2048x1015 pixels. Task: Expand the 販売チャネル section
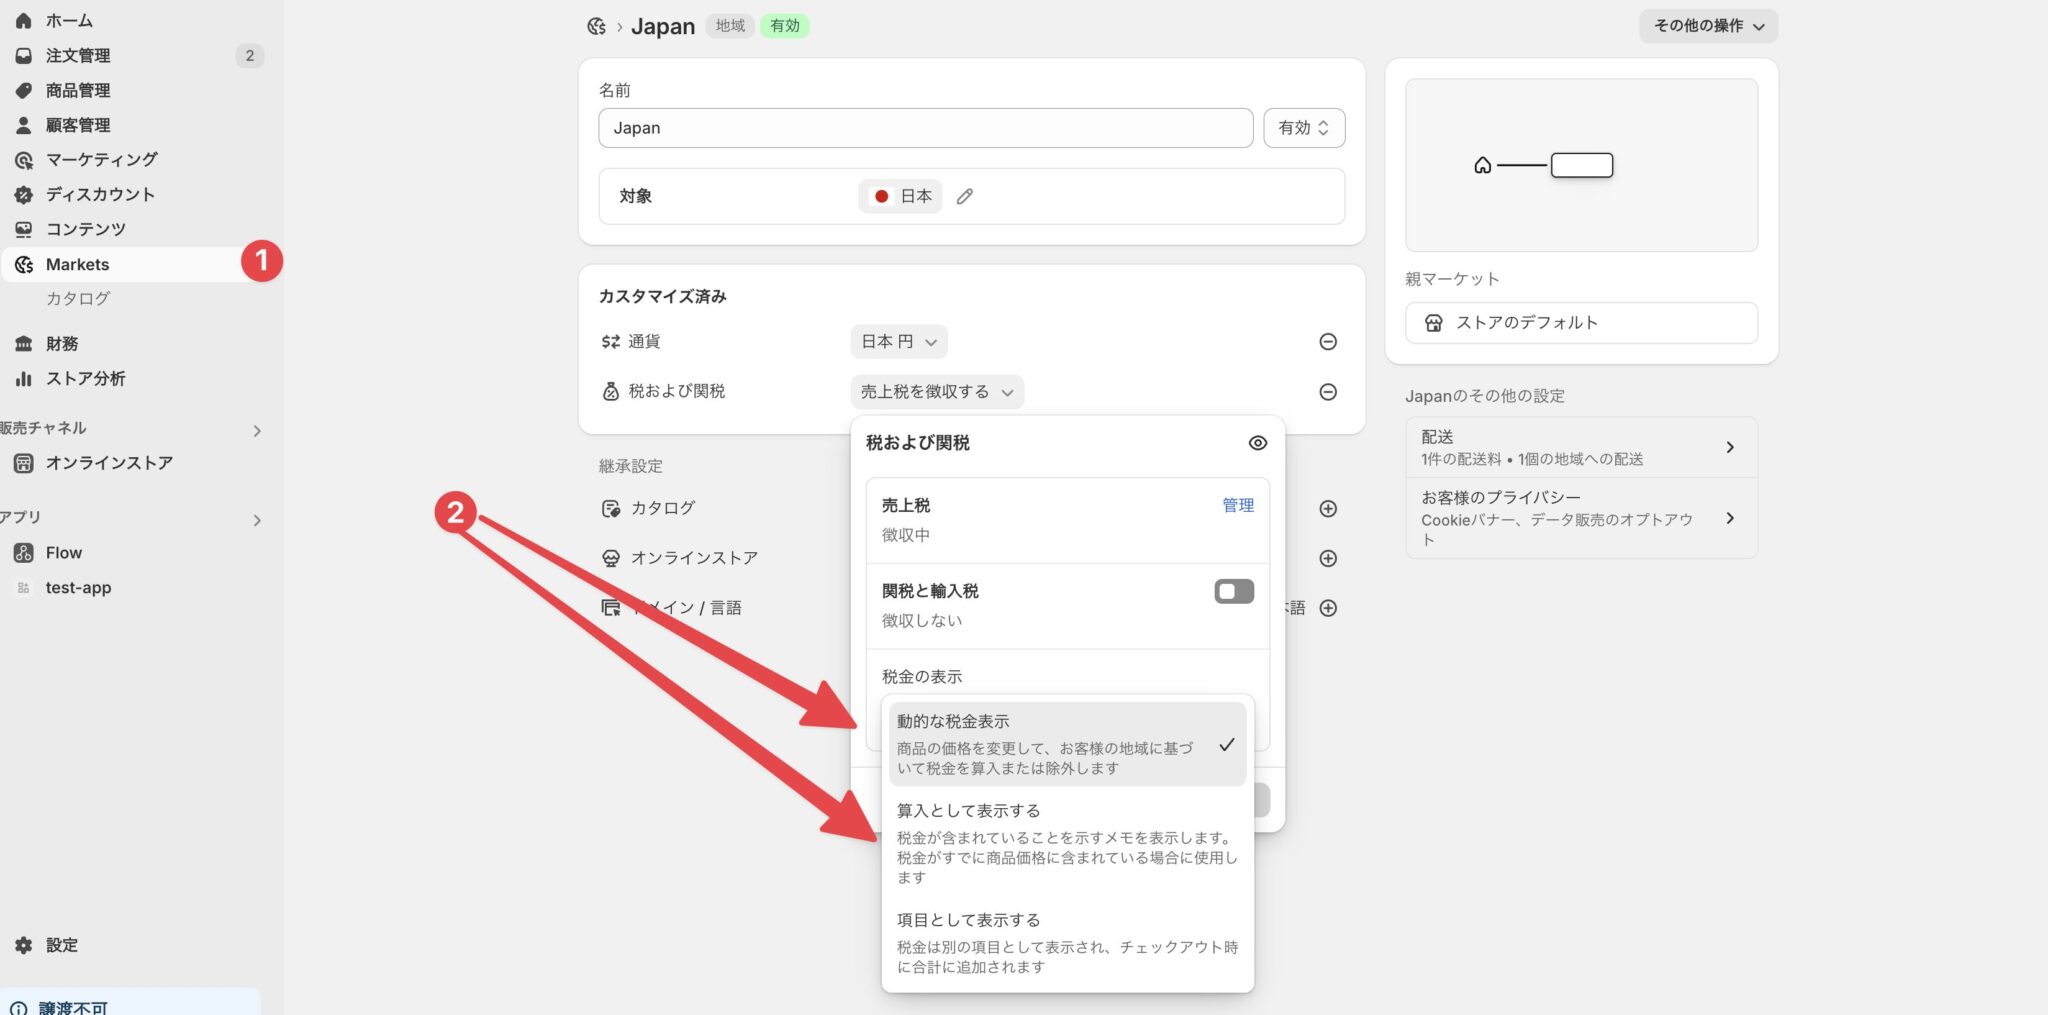click(x=255, y=430)
